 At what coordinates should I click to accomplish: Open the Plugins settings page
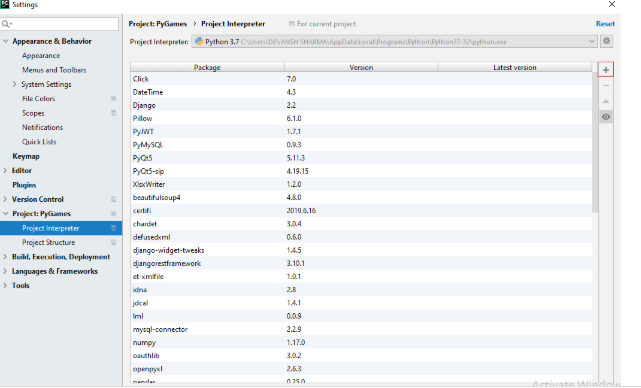click(x=24, y=185)
